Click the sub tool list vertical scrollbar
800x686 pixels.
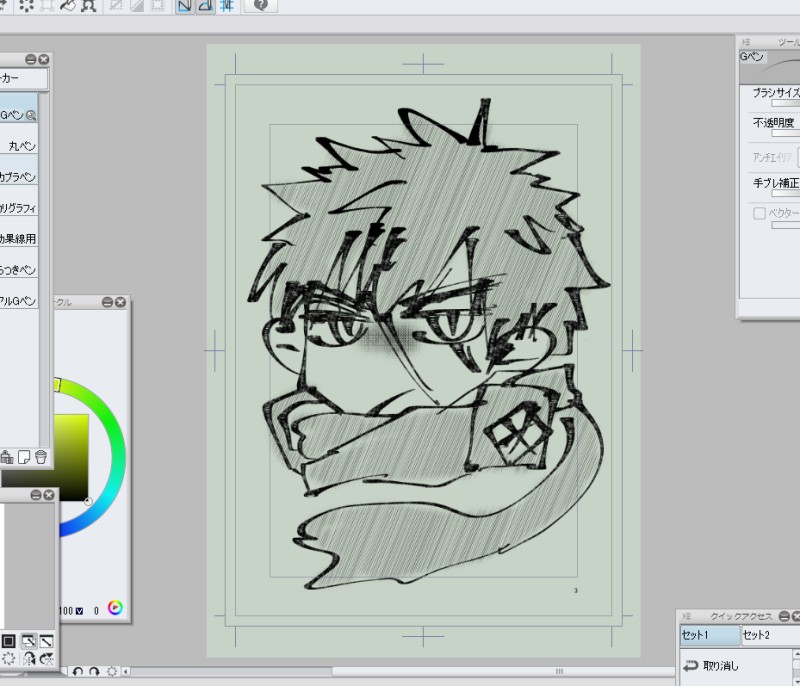(x=44, y=270)
